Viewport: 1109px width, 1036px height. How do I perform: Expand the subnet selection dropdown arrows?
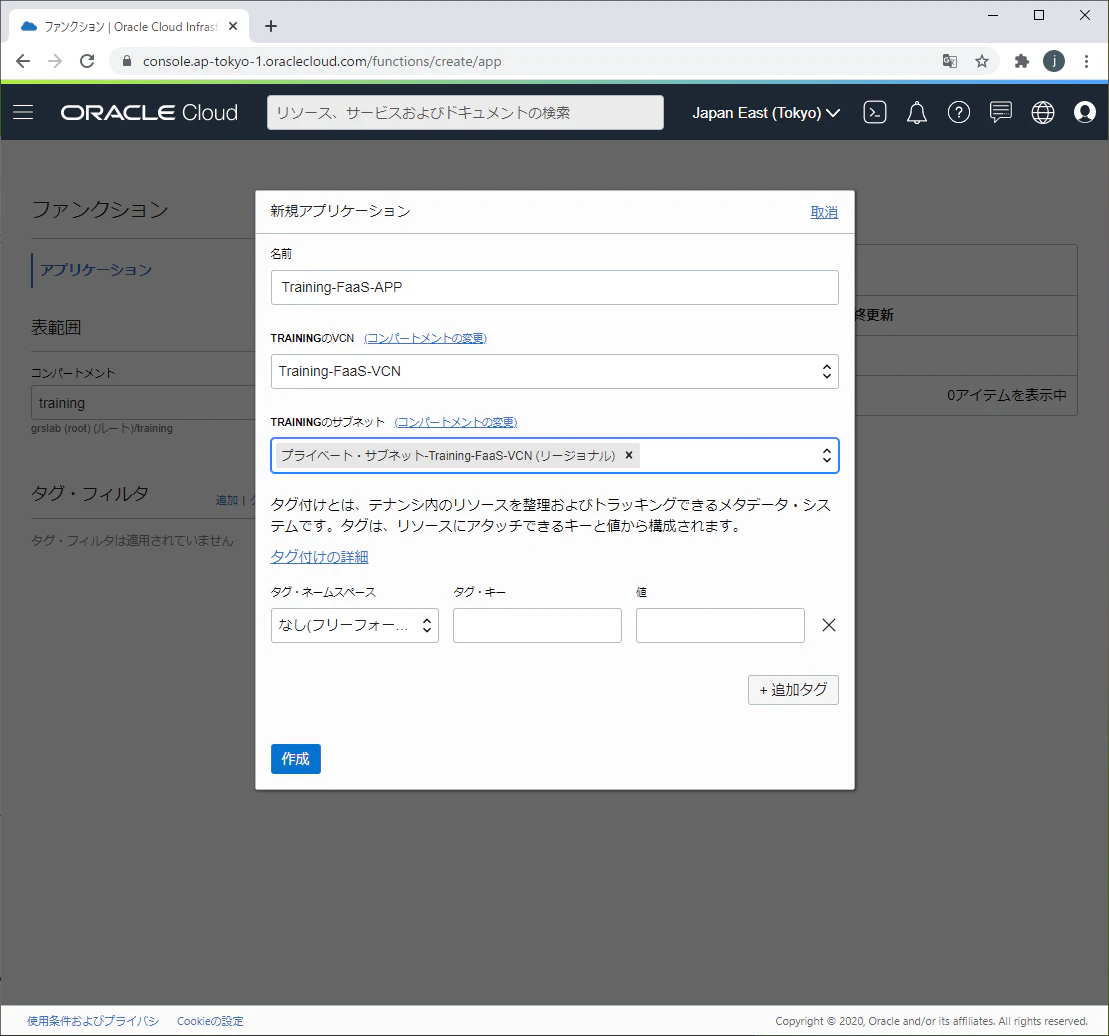point(826,455)
